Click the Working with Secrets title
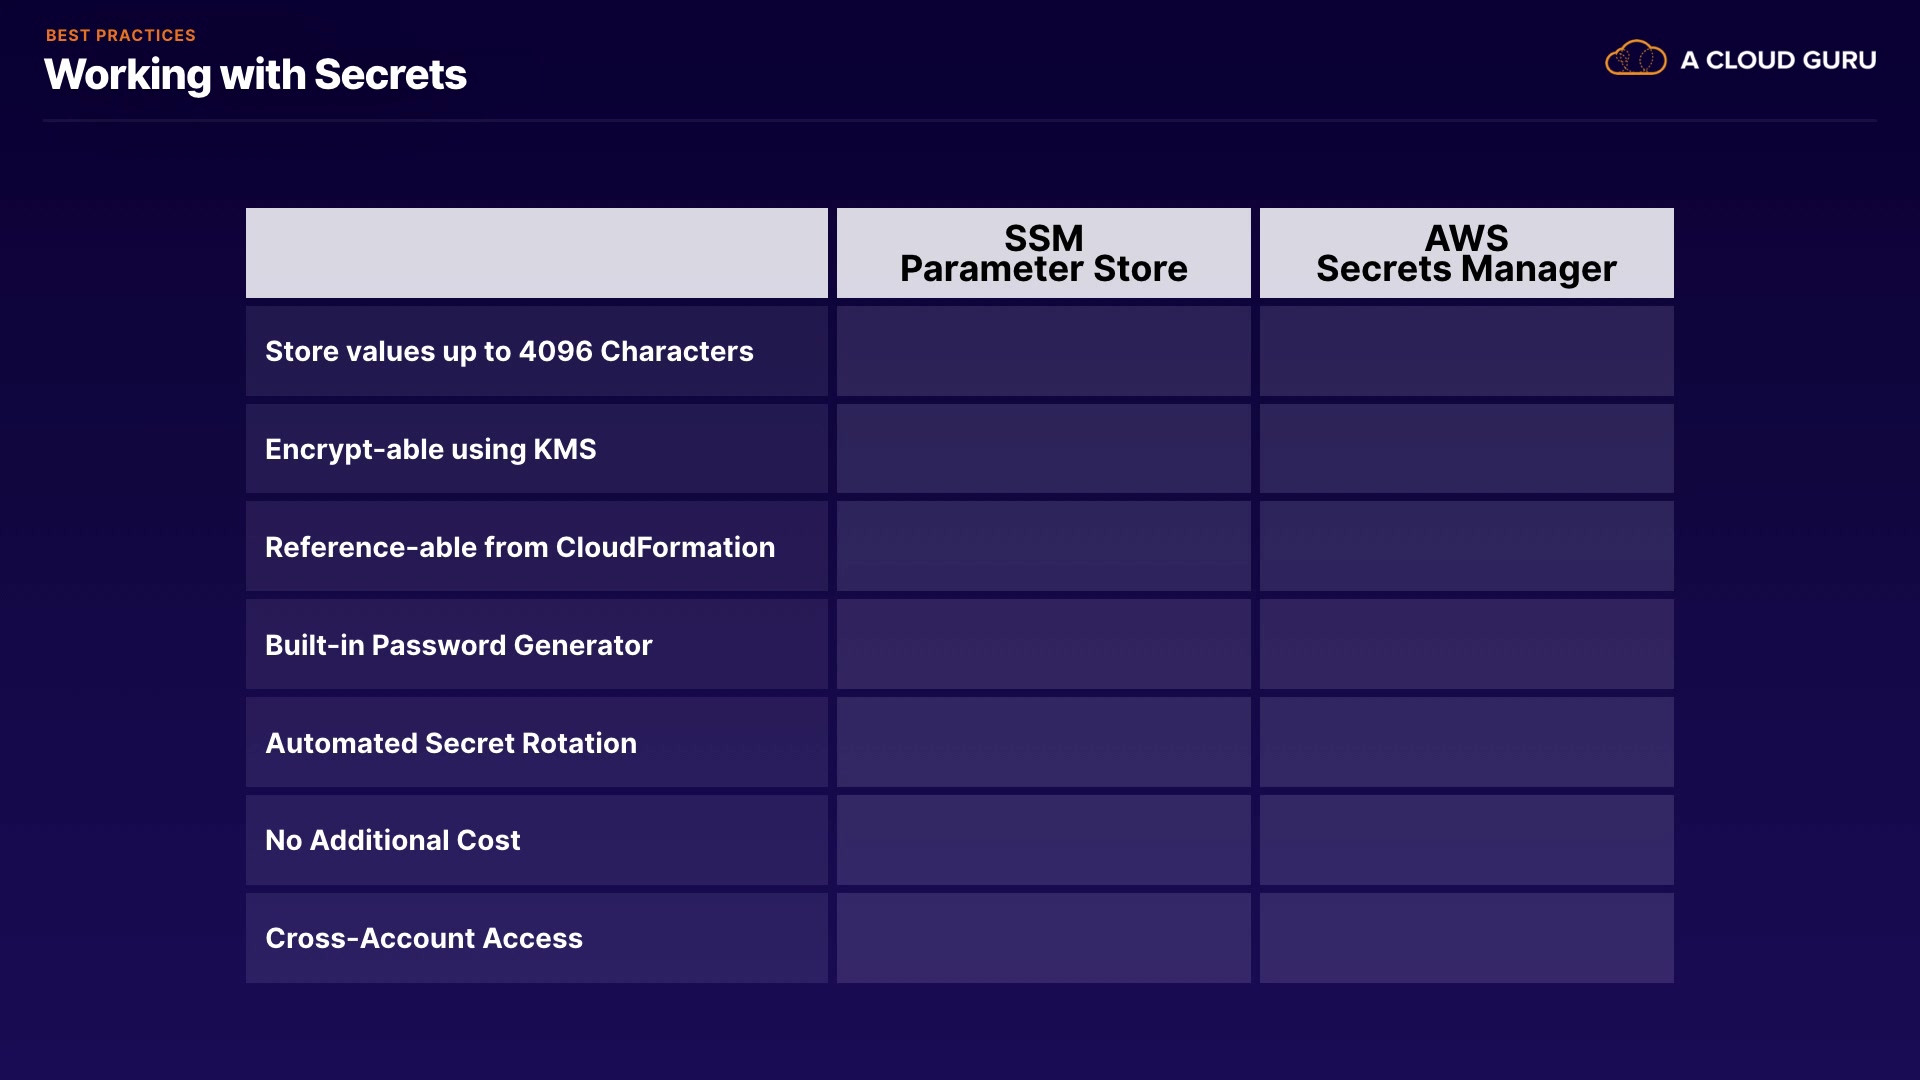 pyautogui.click(x=255, y=75)
